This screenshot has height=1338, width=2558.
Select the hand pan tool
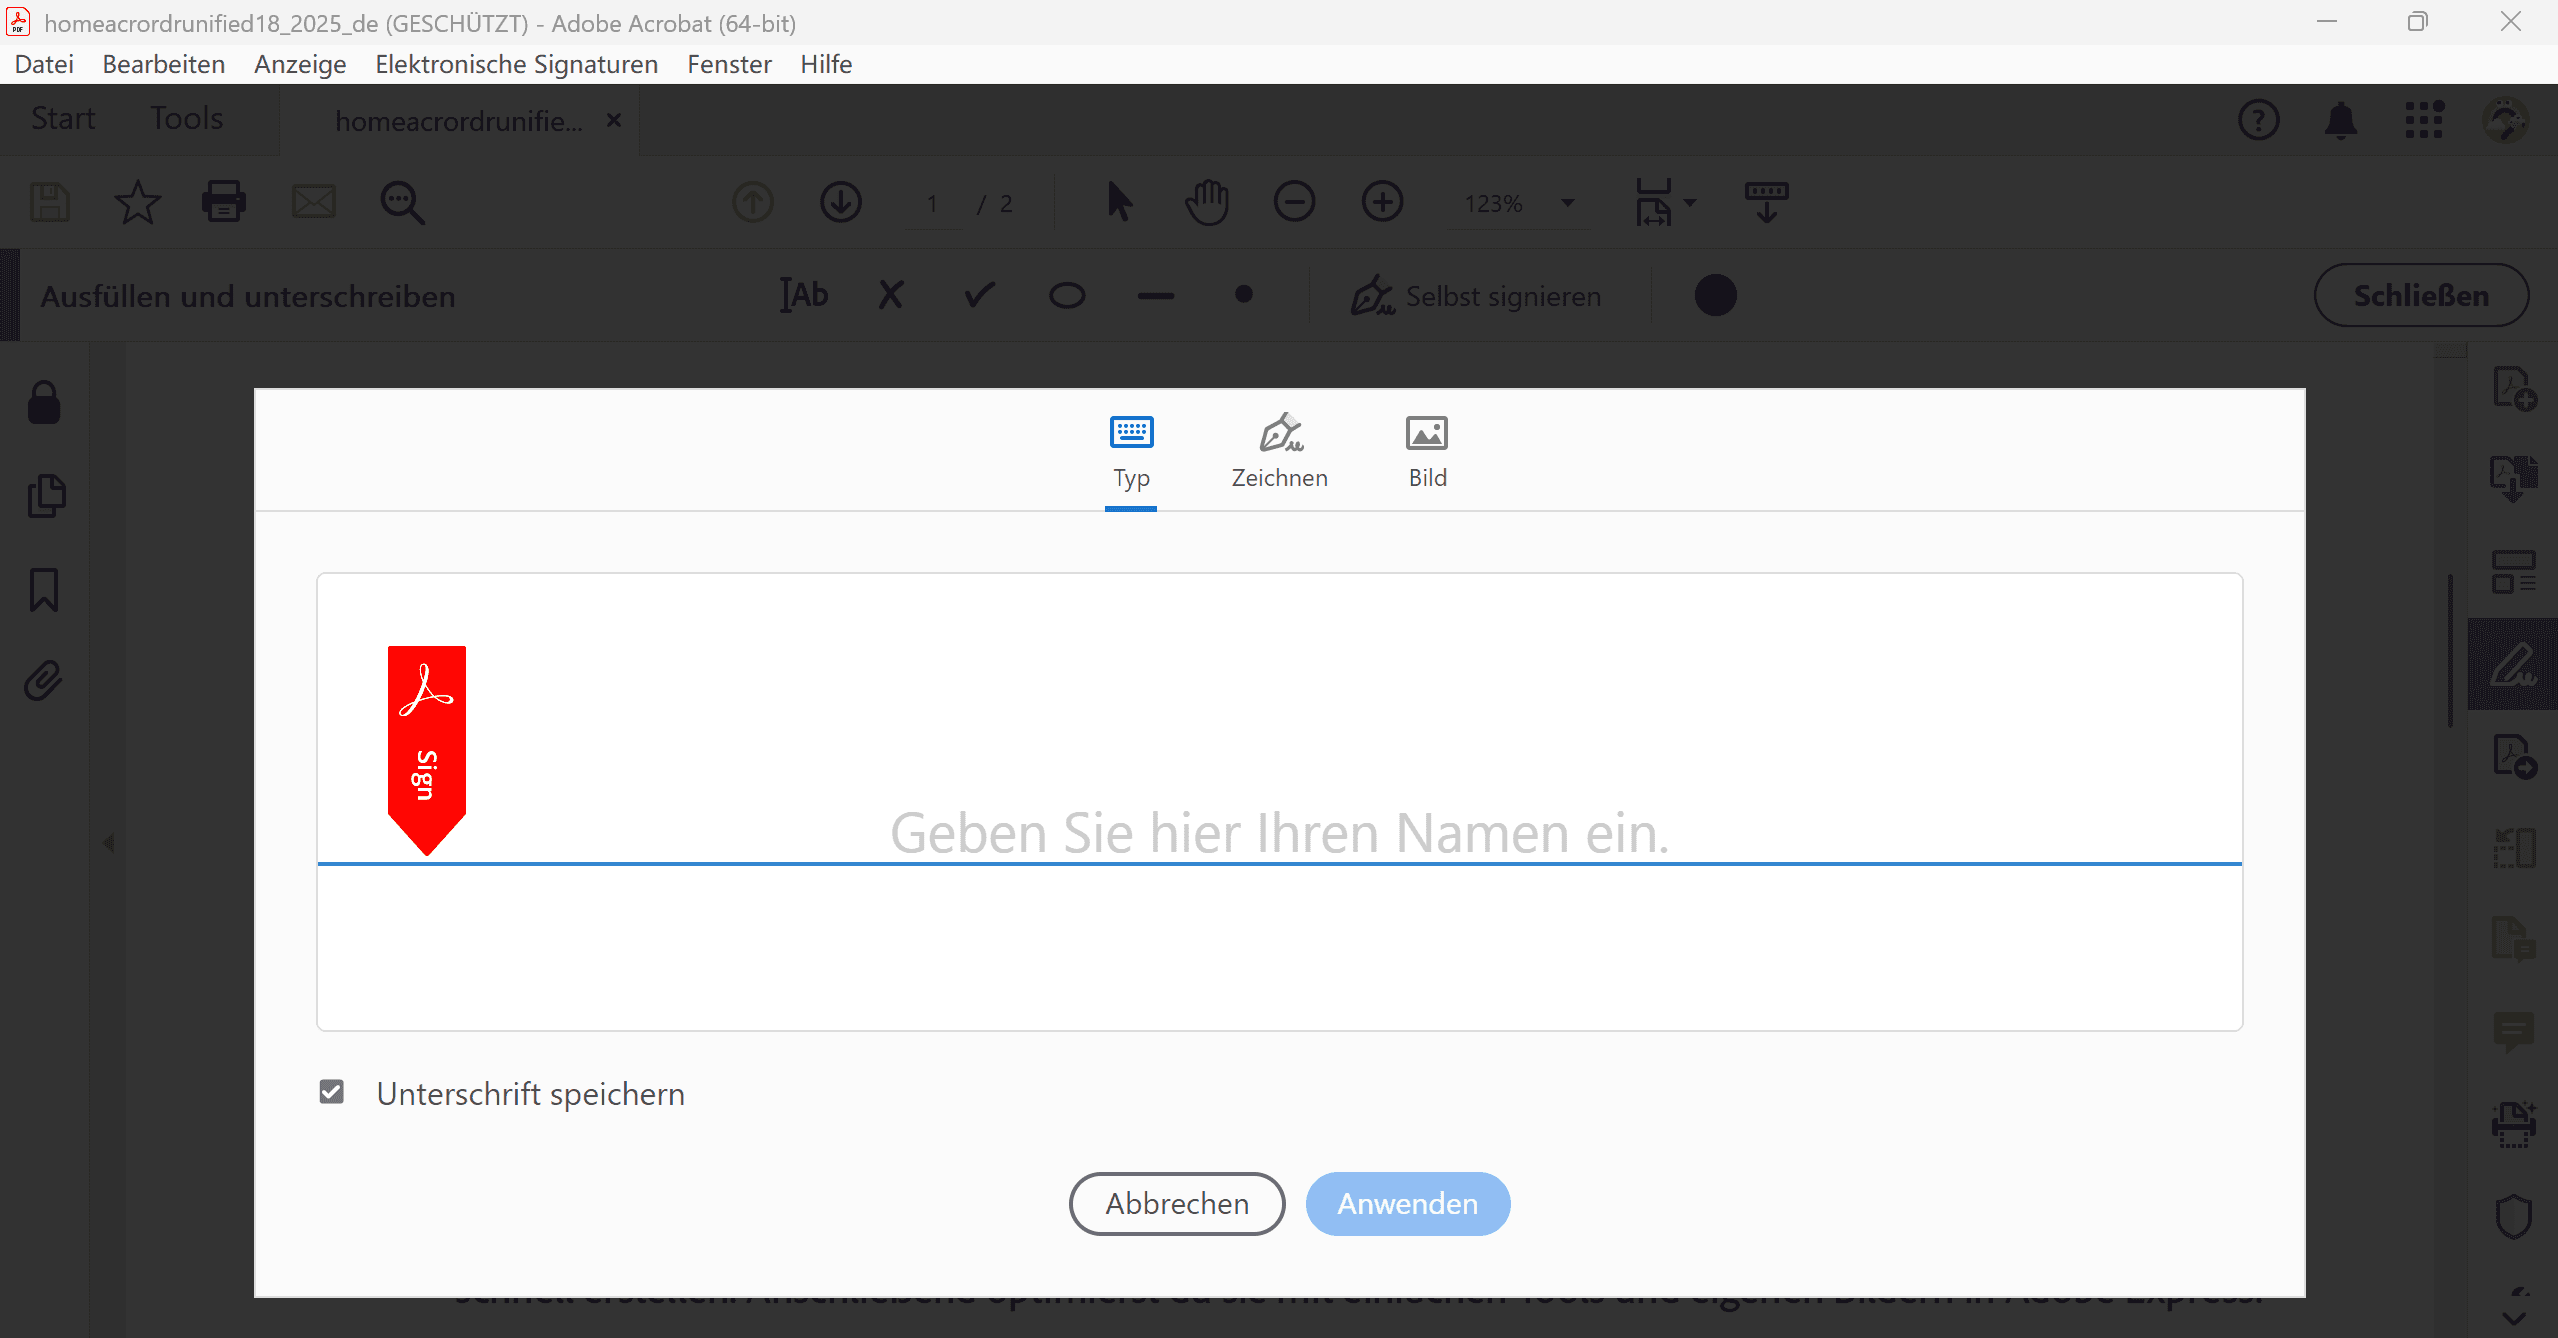tap(1207, 203)
